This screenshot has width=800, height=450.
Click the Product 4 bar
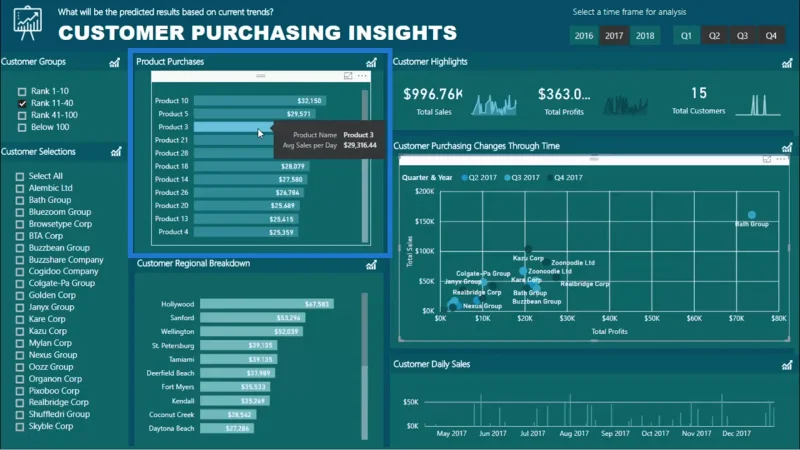(x=246, y=232)
